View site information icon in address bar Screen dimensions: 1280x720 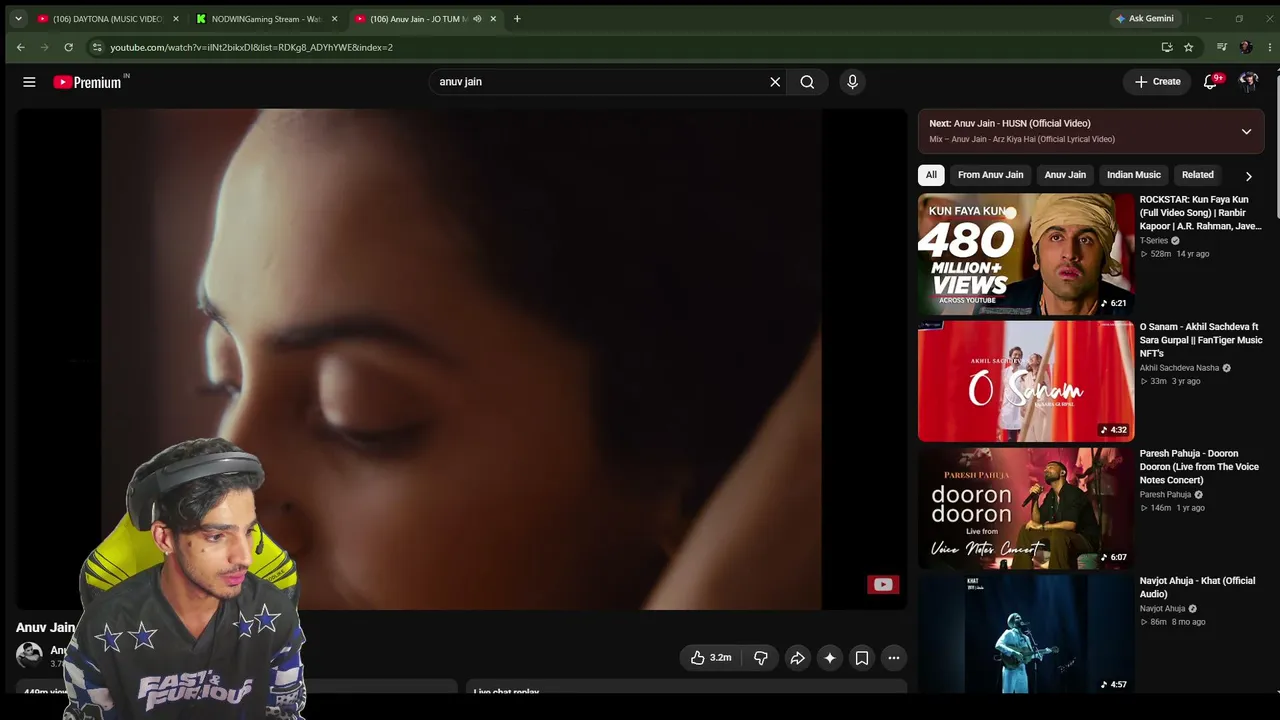tap(96, 47)
